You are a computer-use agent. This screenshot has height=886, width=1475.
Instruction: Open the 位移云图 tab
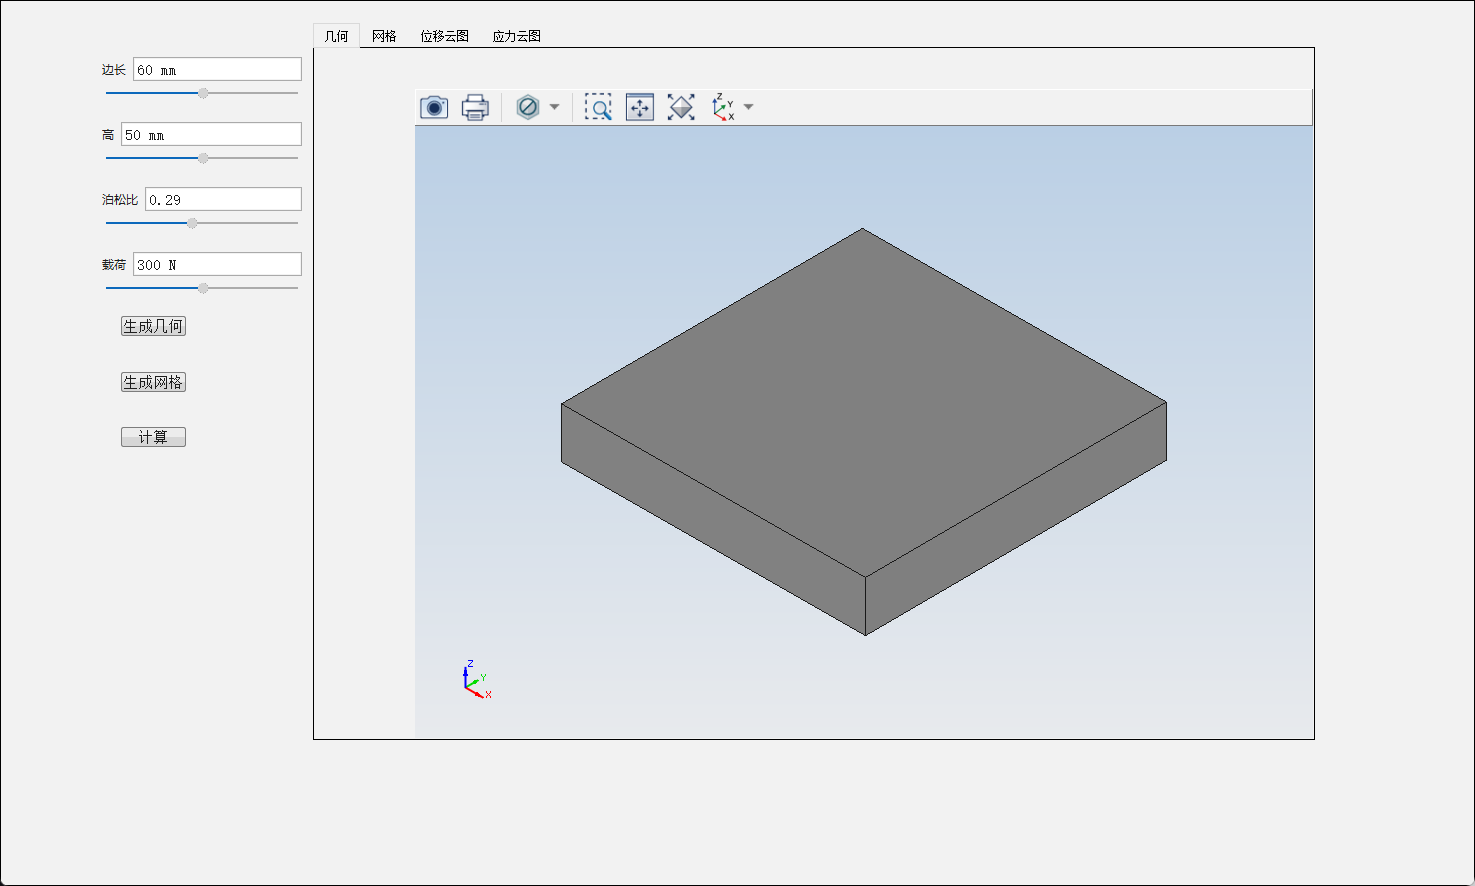click(x=444, y=36)
